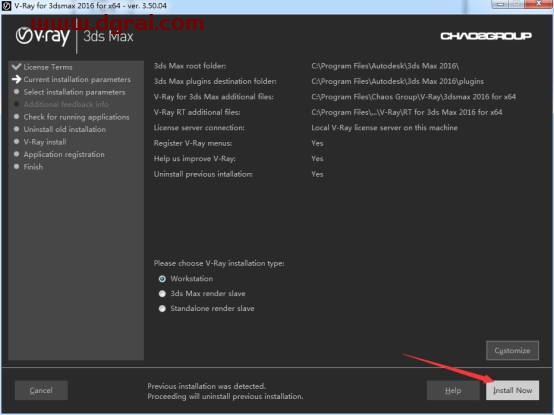Click the greyed Additional feedback info step
This screenshot has width=554, height=415.
(x=66, y=104)
